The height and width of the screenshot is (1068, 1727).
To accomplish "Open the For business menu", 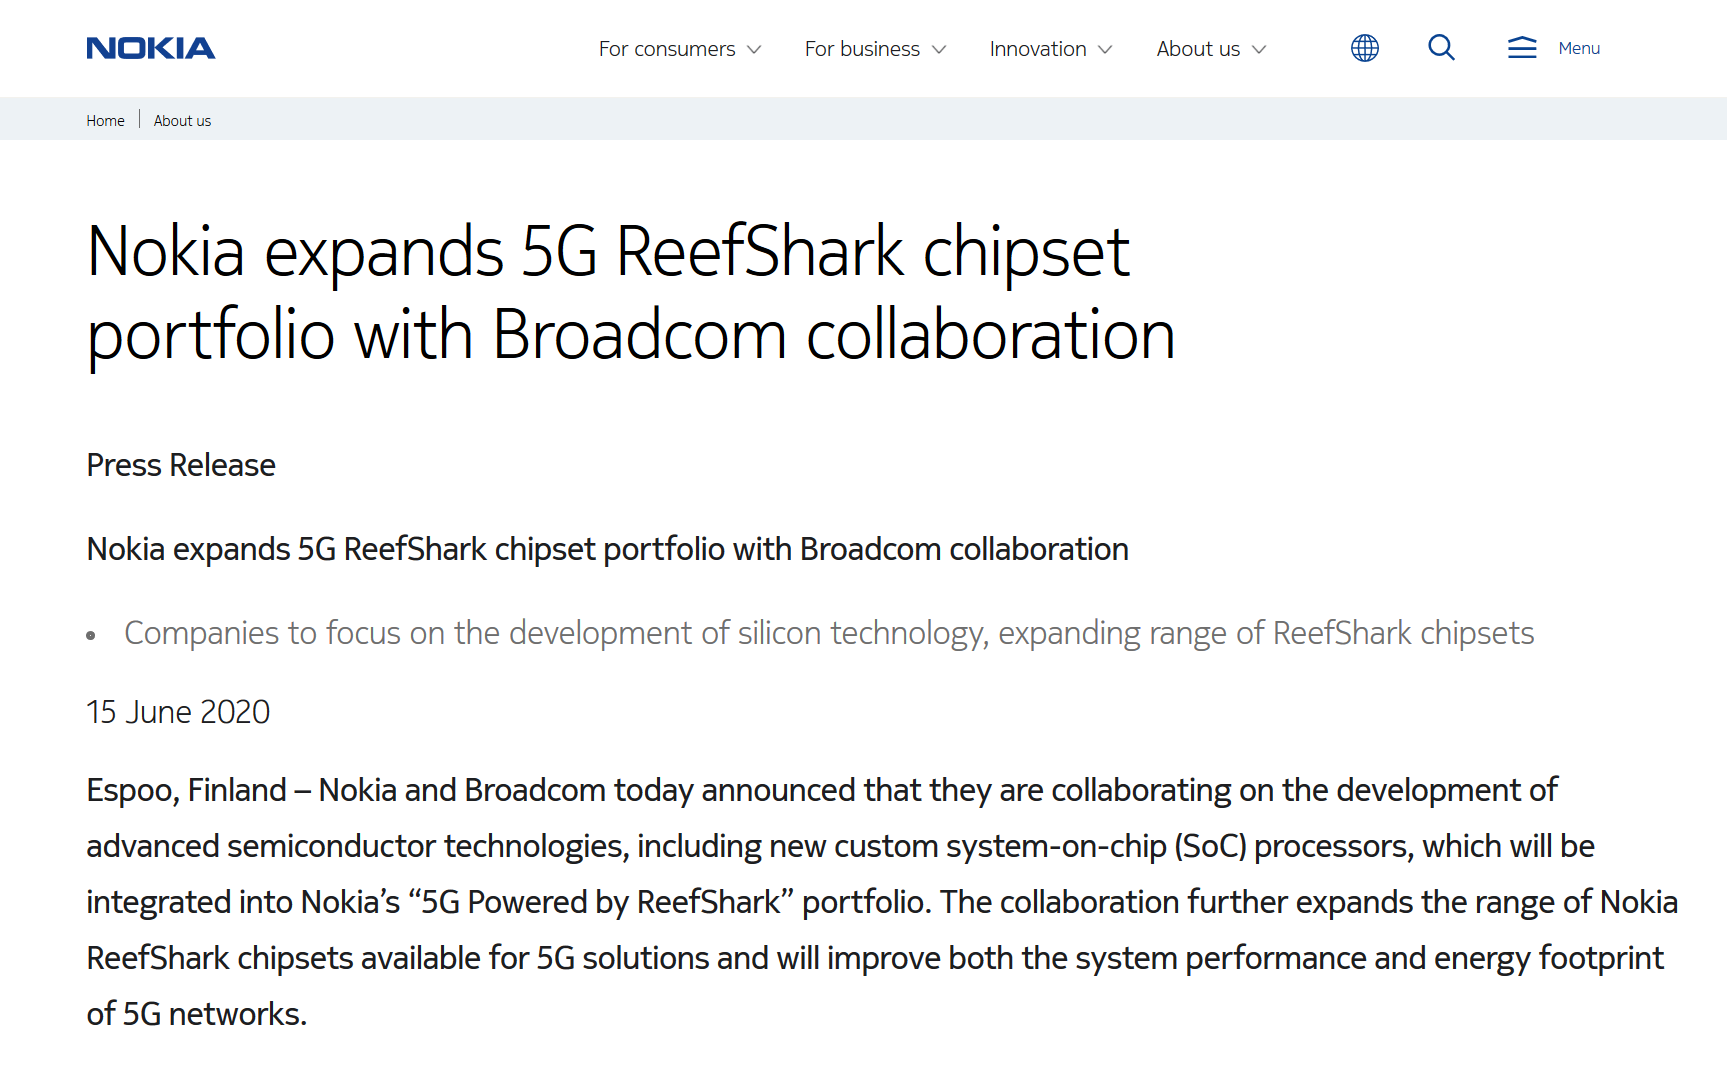I will tap(862, 49).
